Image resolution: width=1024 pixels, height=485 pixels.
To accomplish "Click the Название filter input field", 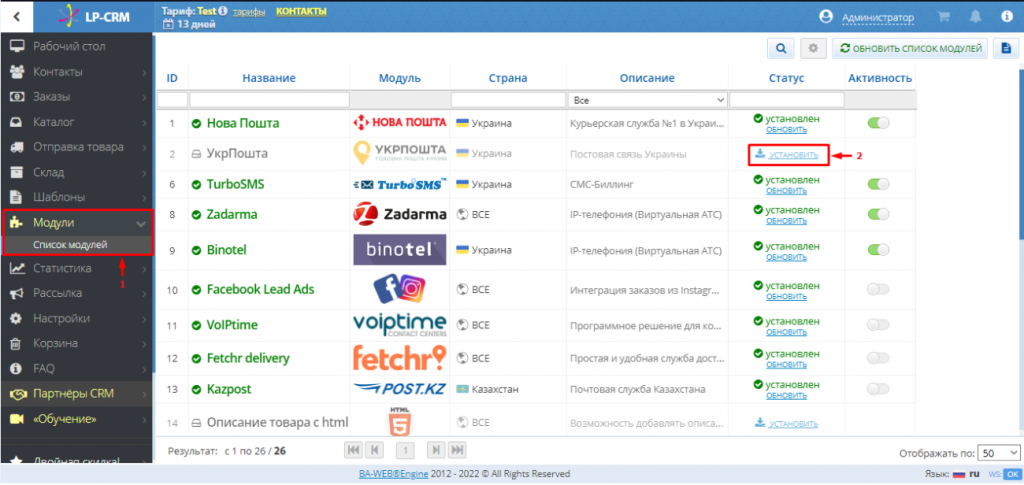I will (269, 100).
